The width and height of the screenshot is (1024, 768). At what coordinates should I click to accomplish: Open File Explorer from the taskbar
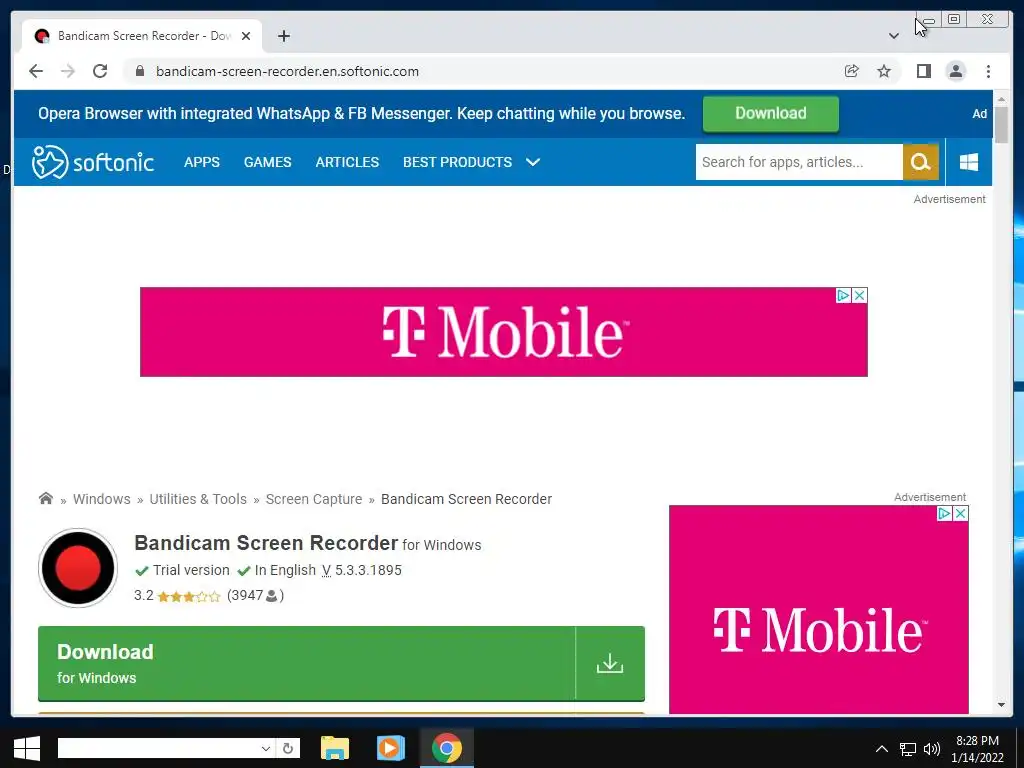coord(334,748)
